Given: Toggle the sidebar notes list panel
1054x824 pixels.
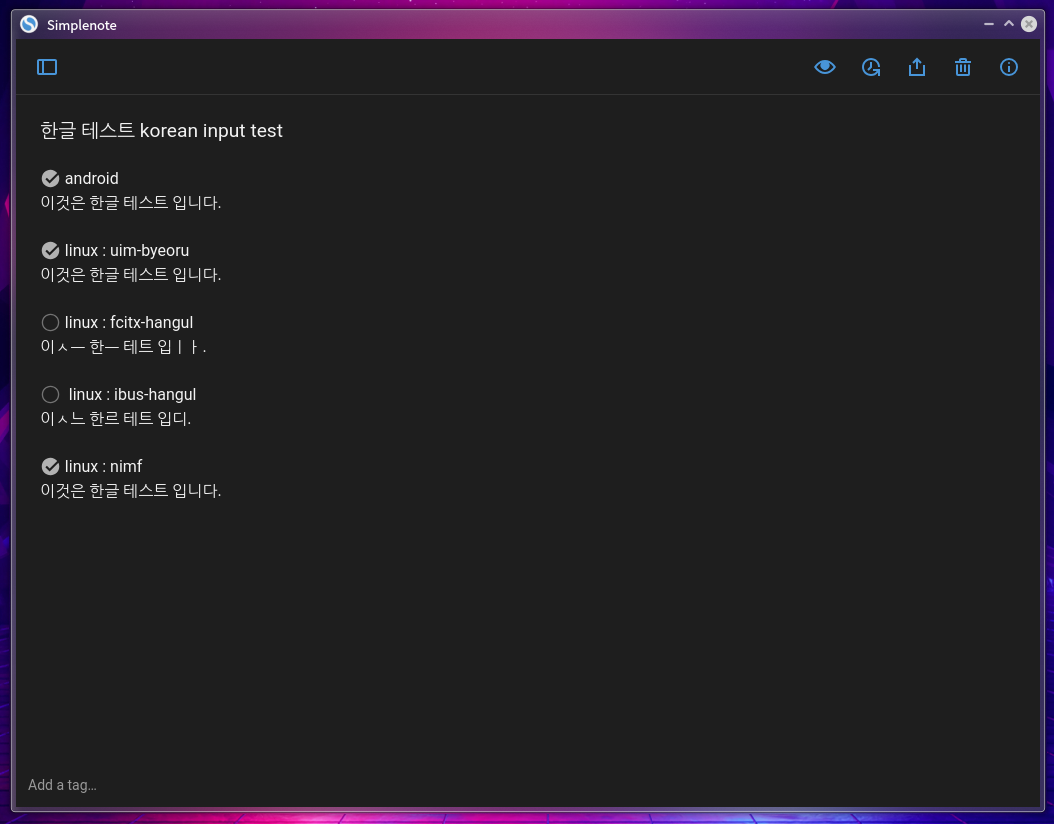Looking at the screenshot, I should pyautogui.click(x=47, y=67).
